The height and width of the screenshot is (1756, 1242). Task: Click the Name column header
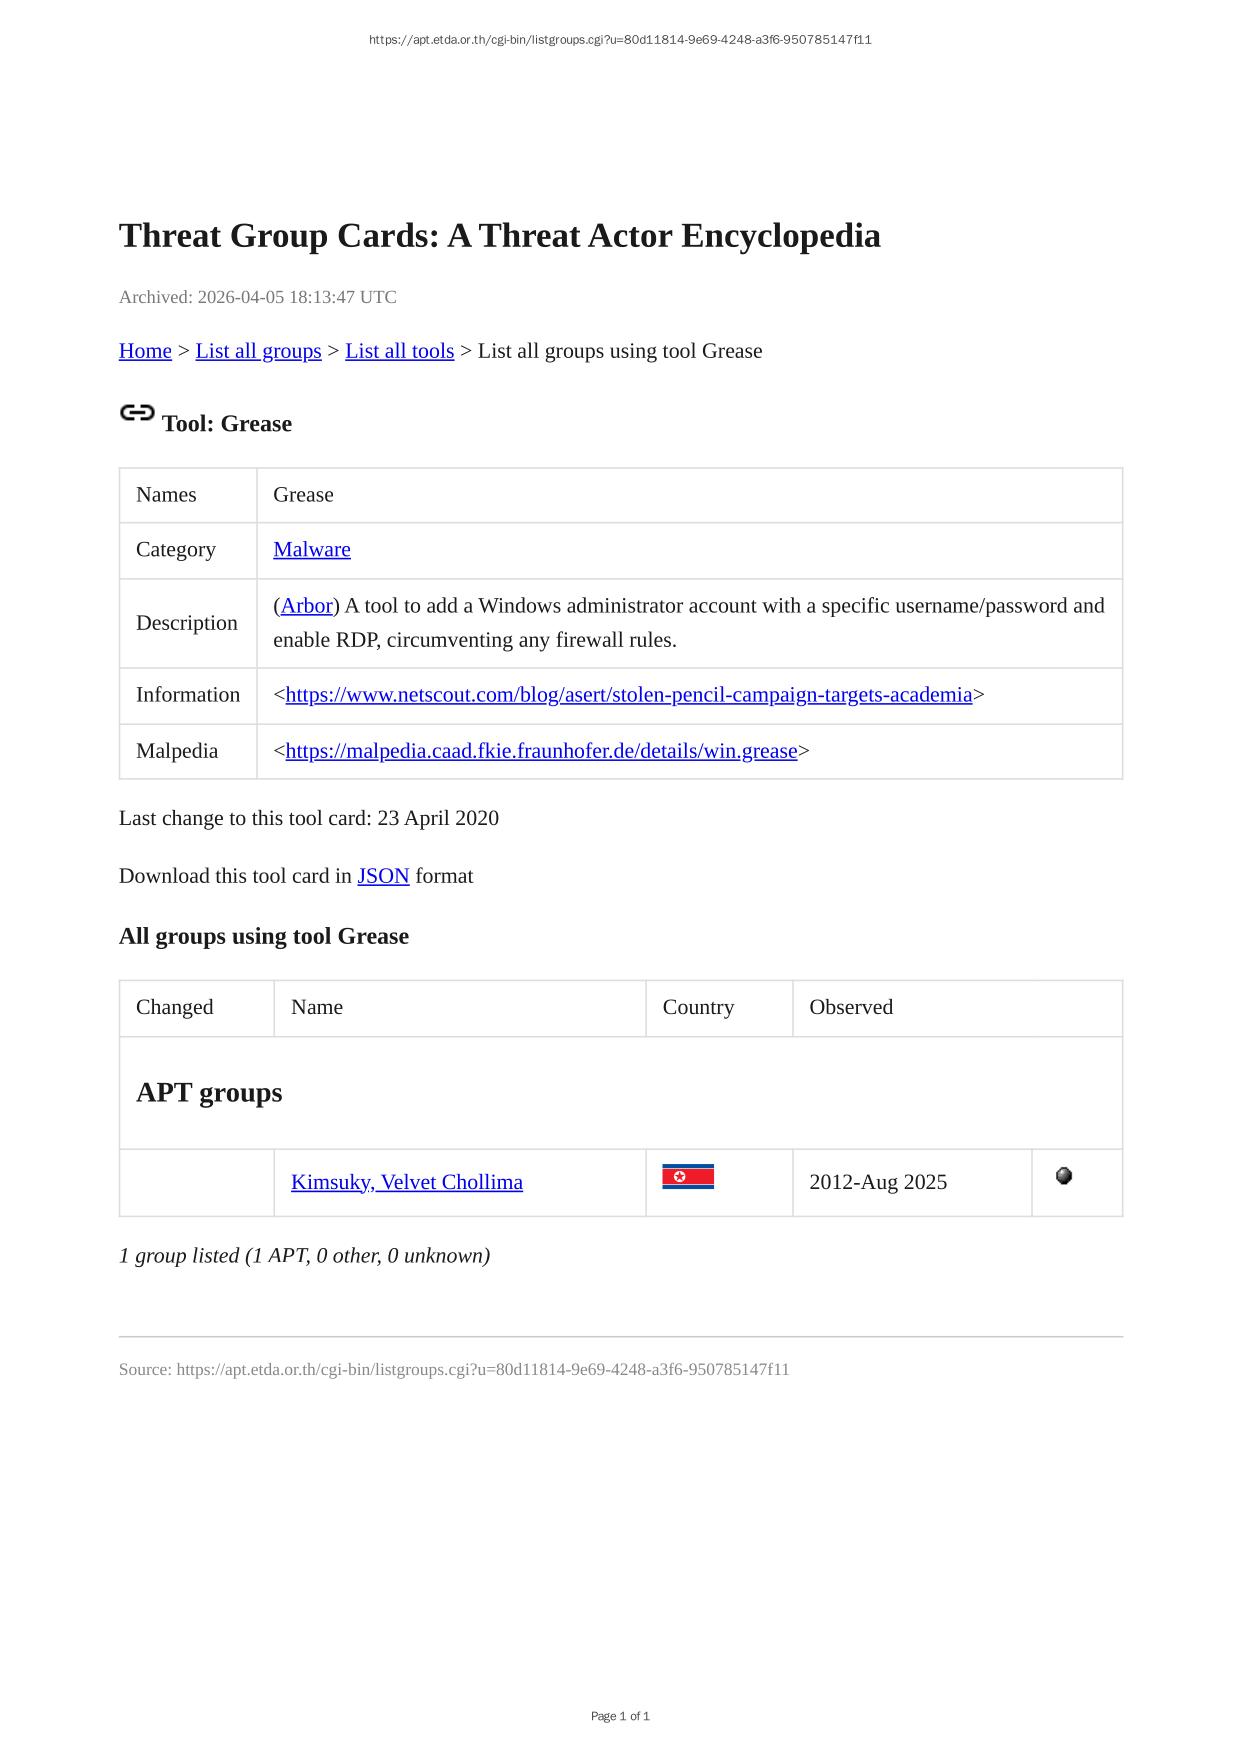tap(316, 1007)
